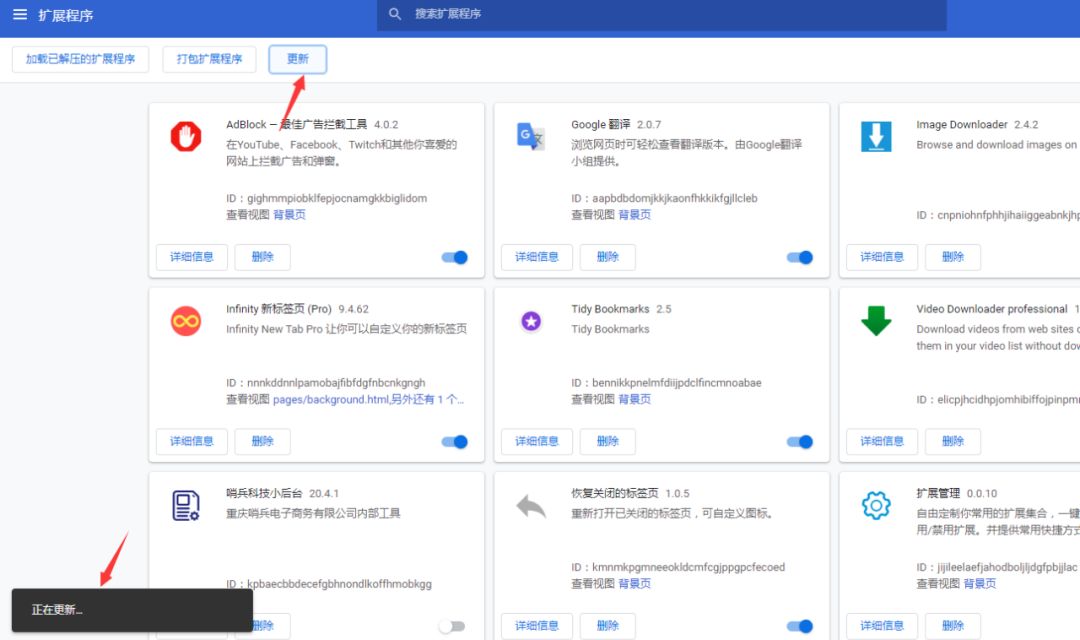Delete the Infinity 新标签页 extension
1080x640 pixels.
point(262,442)
